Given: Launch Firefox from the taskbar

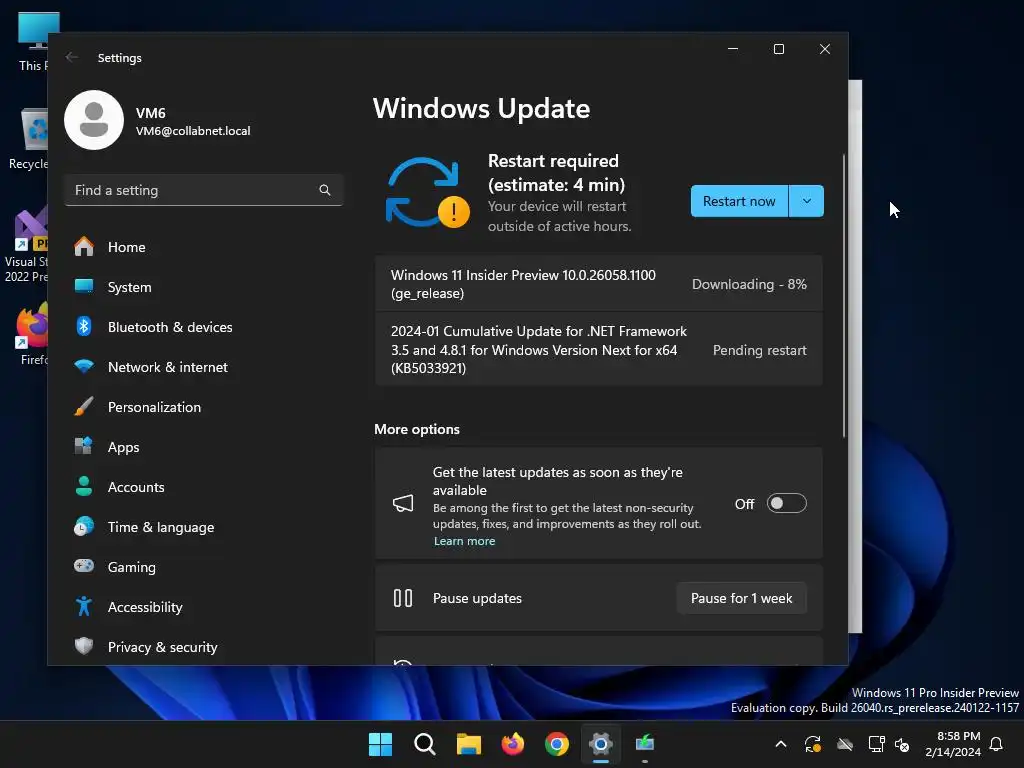Looking at the screenshot, I should click(x=513, y=744).
